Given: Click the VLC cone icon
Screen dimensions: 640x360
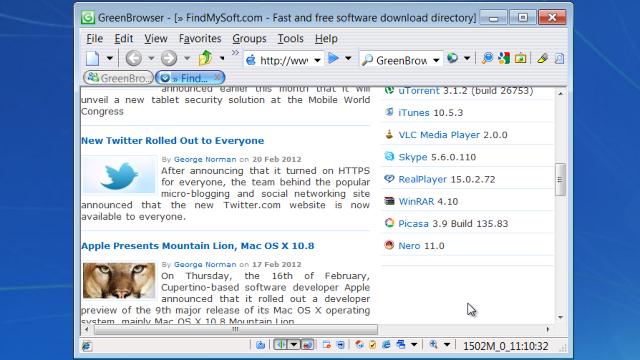Looking at the screenshot, I should [389, 134].
